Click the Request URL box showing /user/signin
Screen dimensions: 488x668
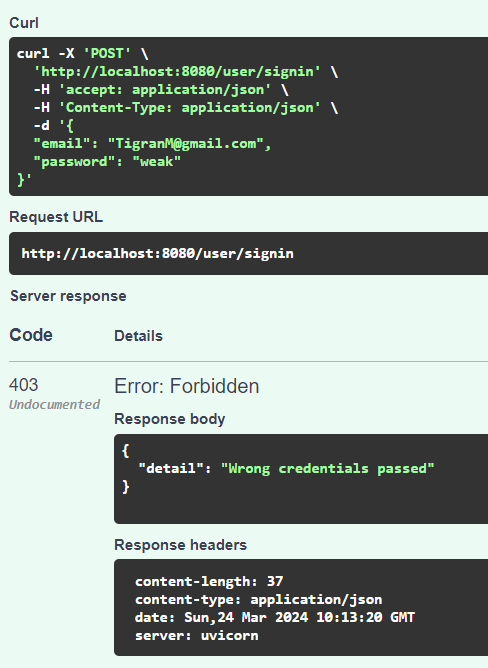[248, 253]
